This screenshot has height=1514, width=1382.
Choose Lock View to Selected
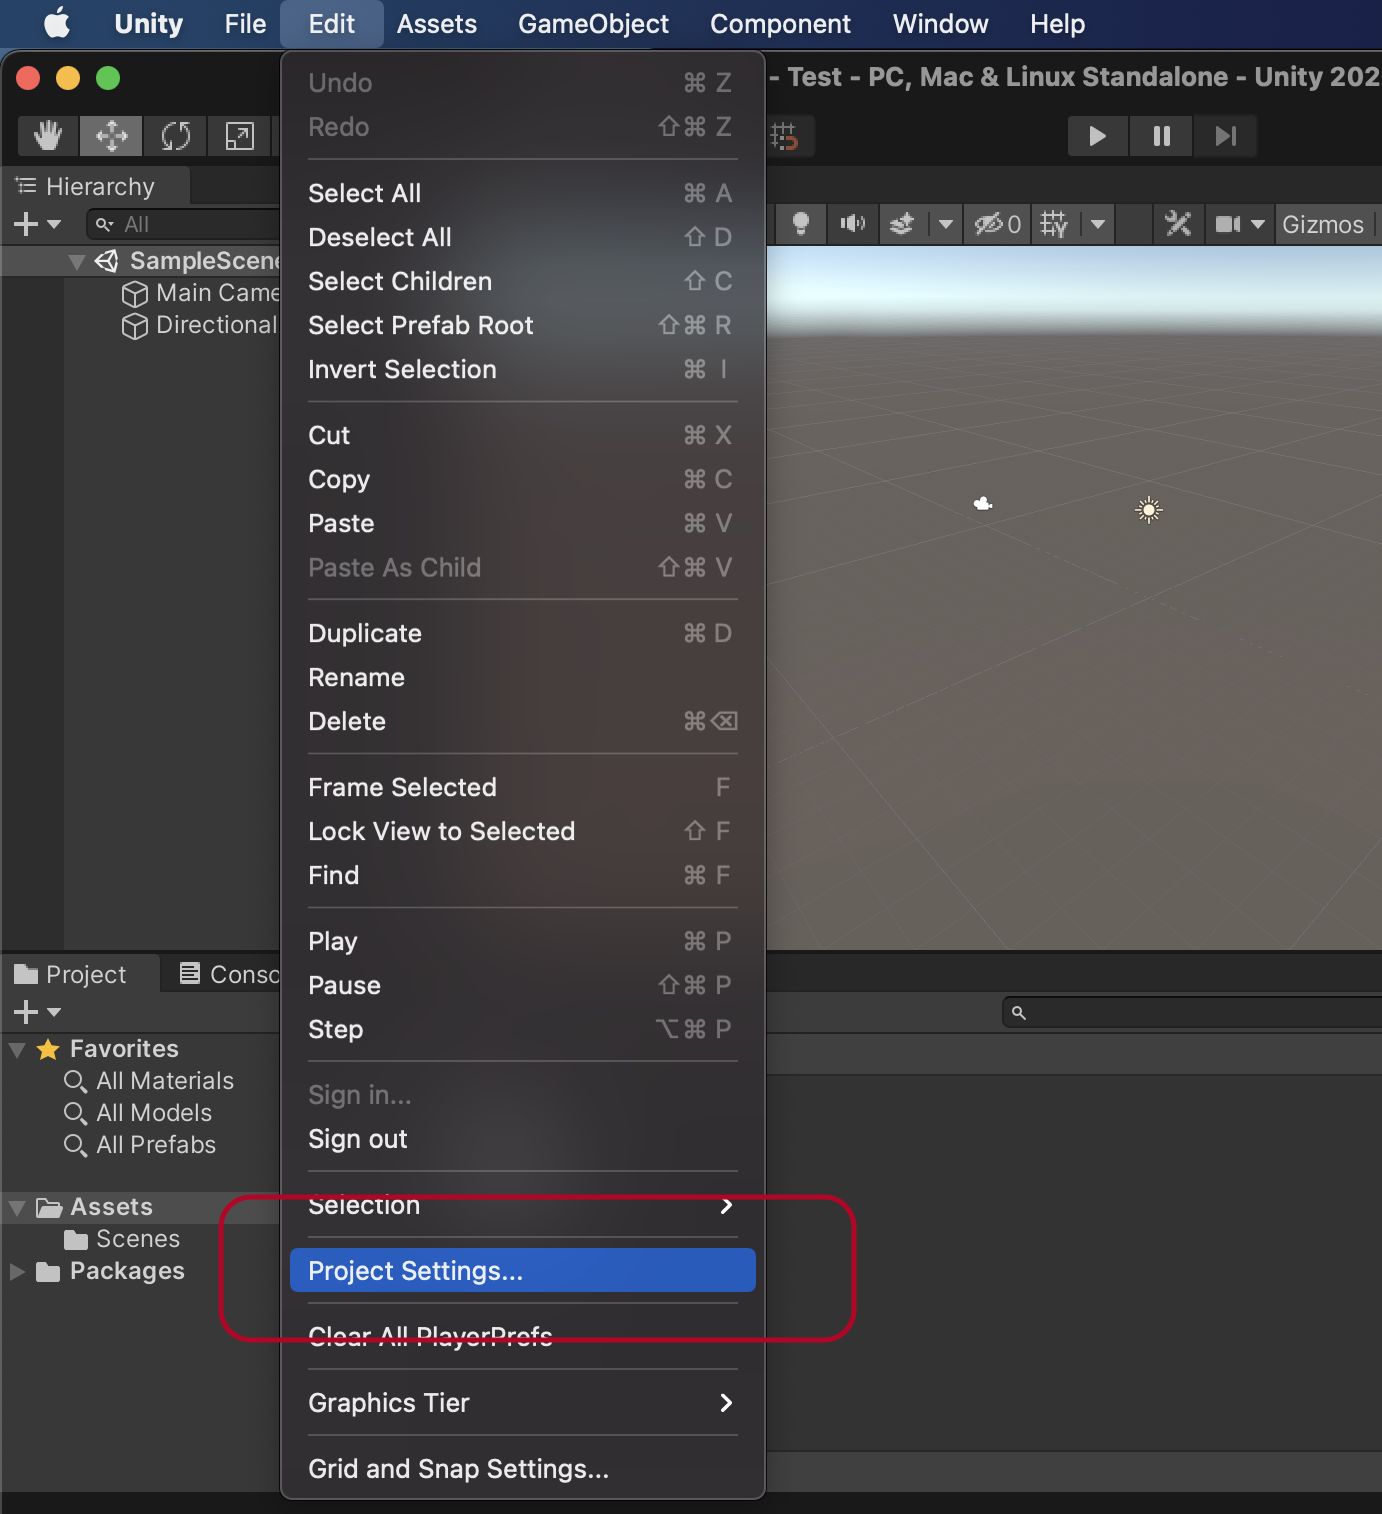point(522,831)
